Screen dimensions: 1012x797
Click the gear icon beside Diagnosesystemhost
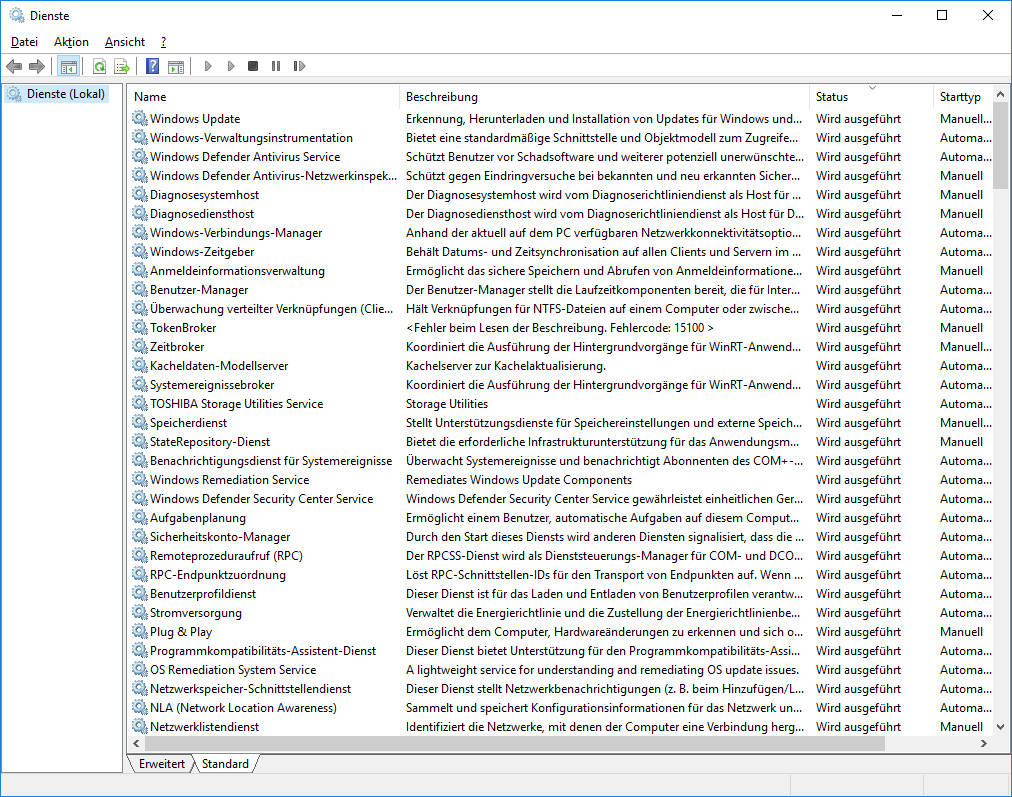139,194
